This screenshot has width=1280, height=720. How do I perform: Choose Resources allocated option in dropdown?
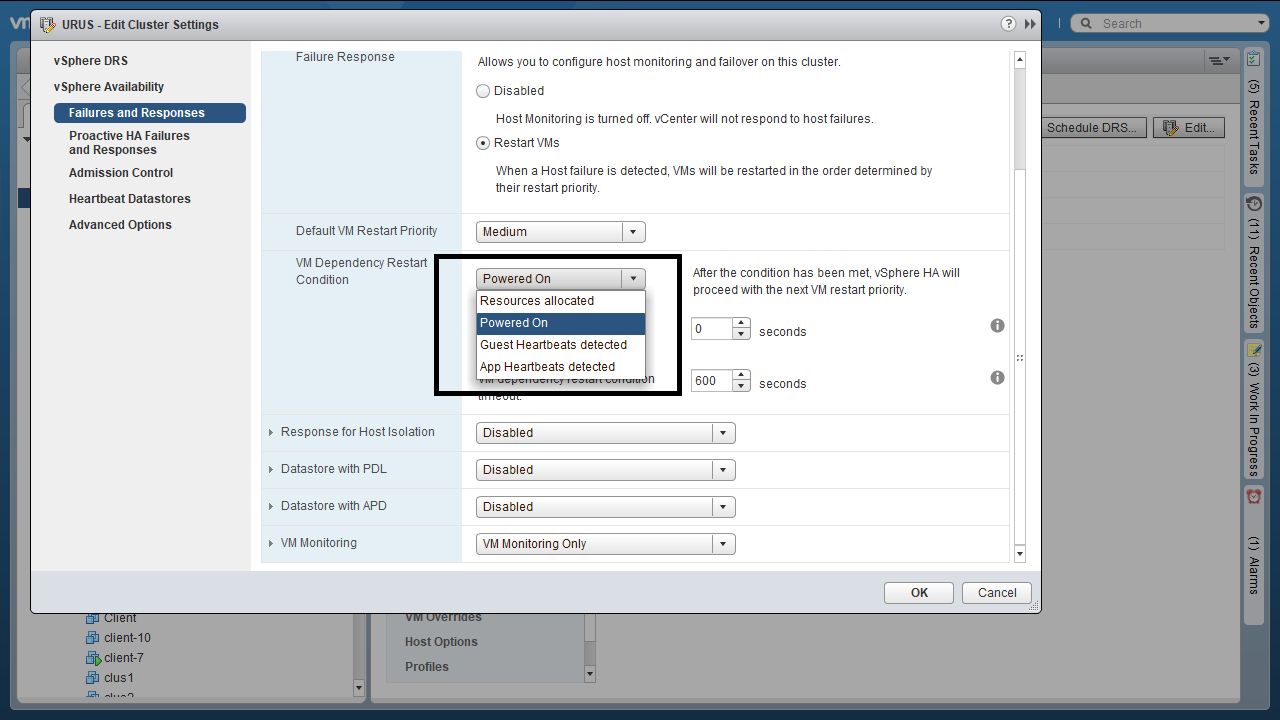537,301
